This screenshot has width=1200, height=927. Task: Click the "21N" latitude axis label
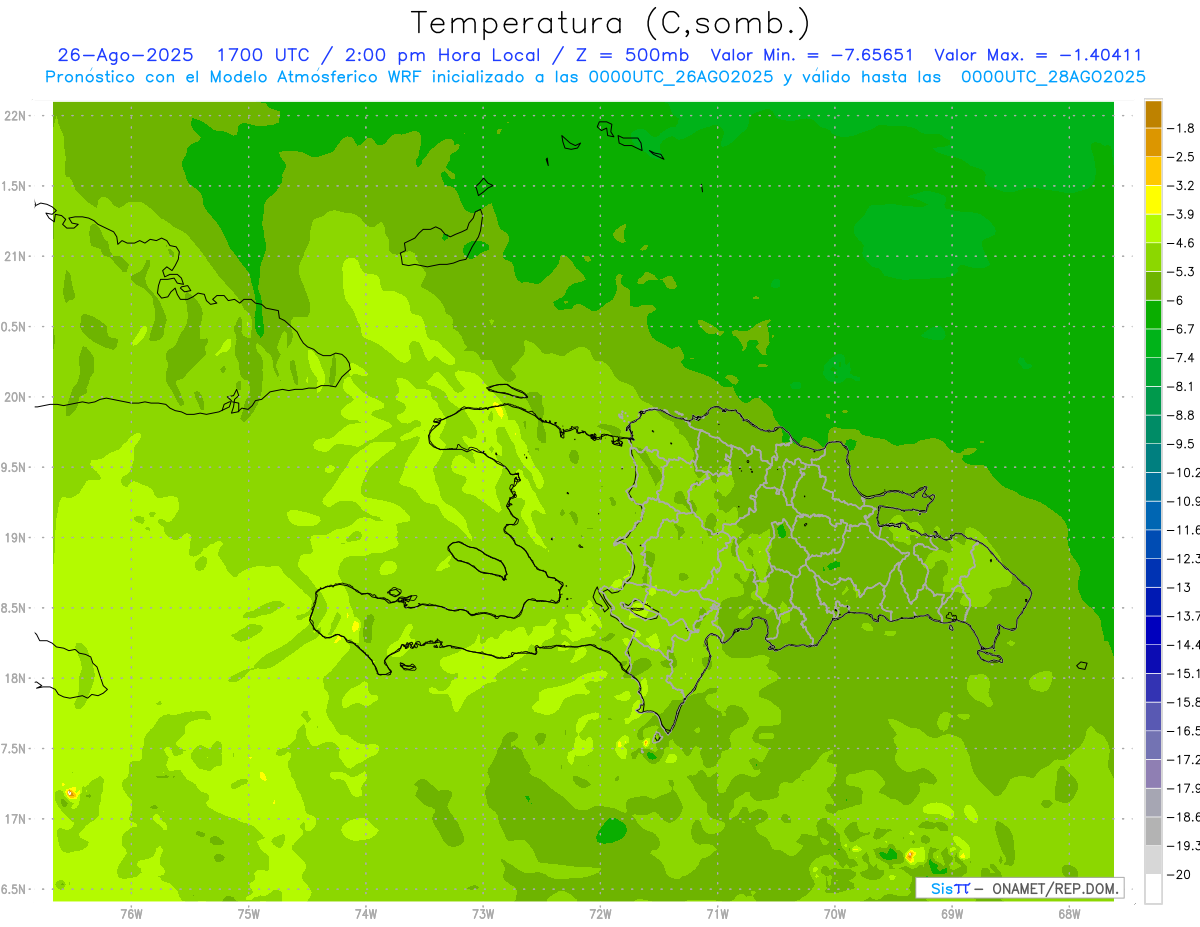(x=17, y=257)
